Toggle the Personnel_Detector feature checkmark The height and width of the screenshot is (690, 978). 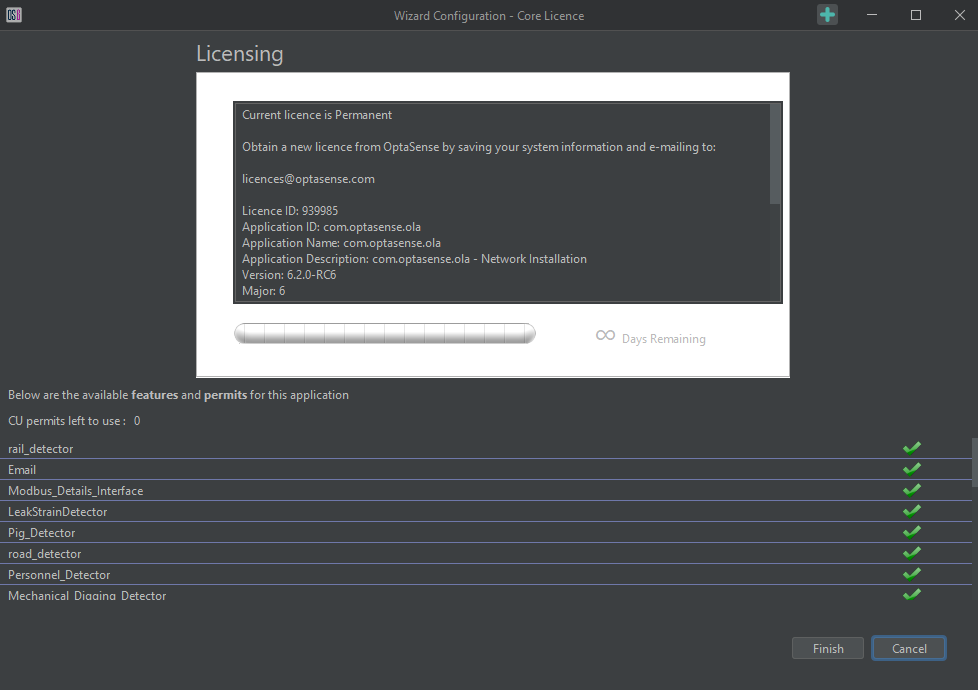[x=911, y=573]
